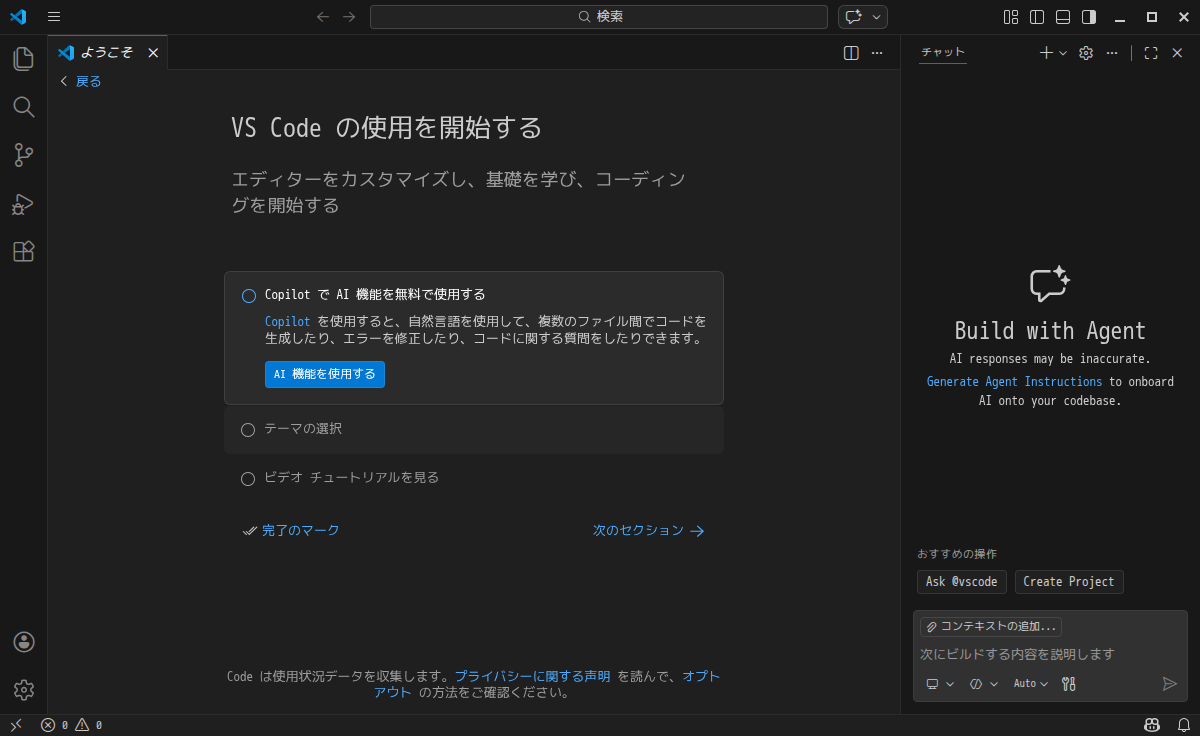
Task: Go back with the title bar arrow
Action: [323, 17]
